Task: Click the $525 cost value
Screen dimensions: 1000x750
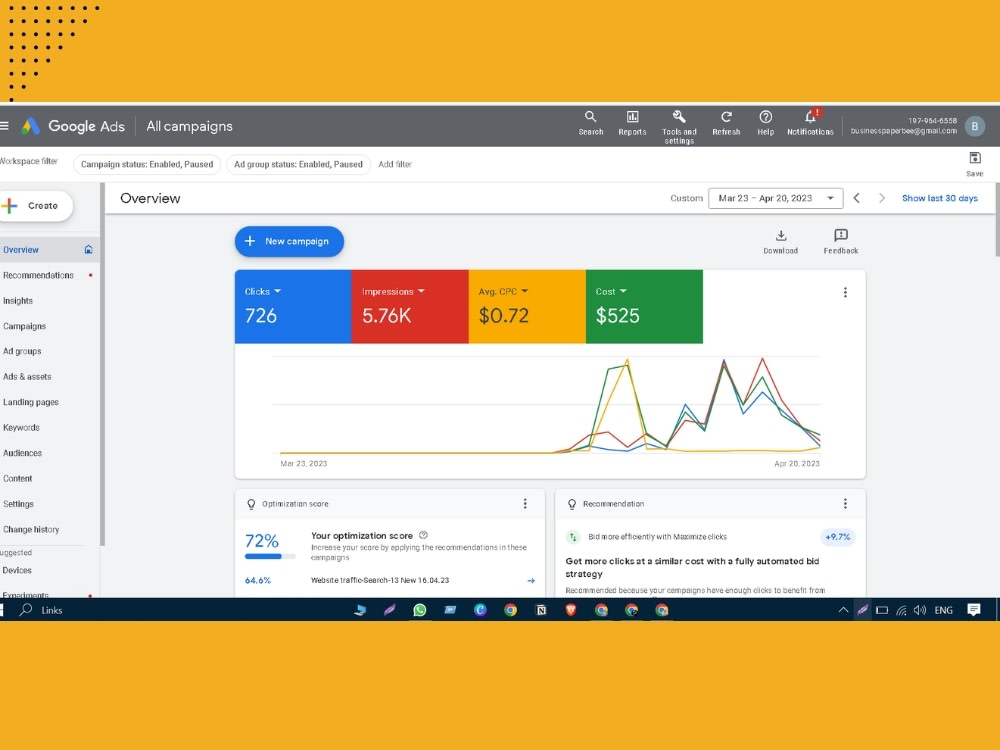Action: coord(617,316)
